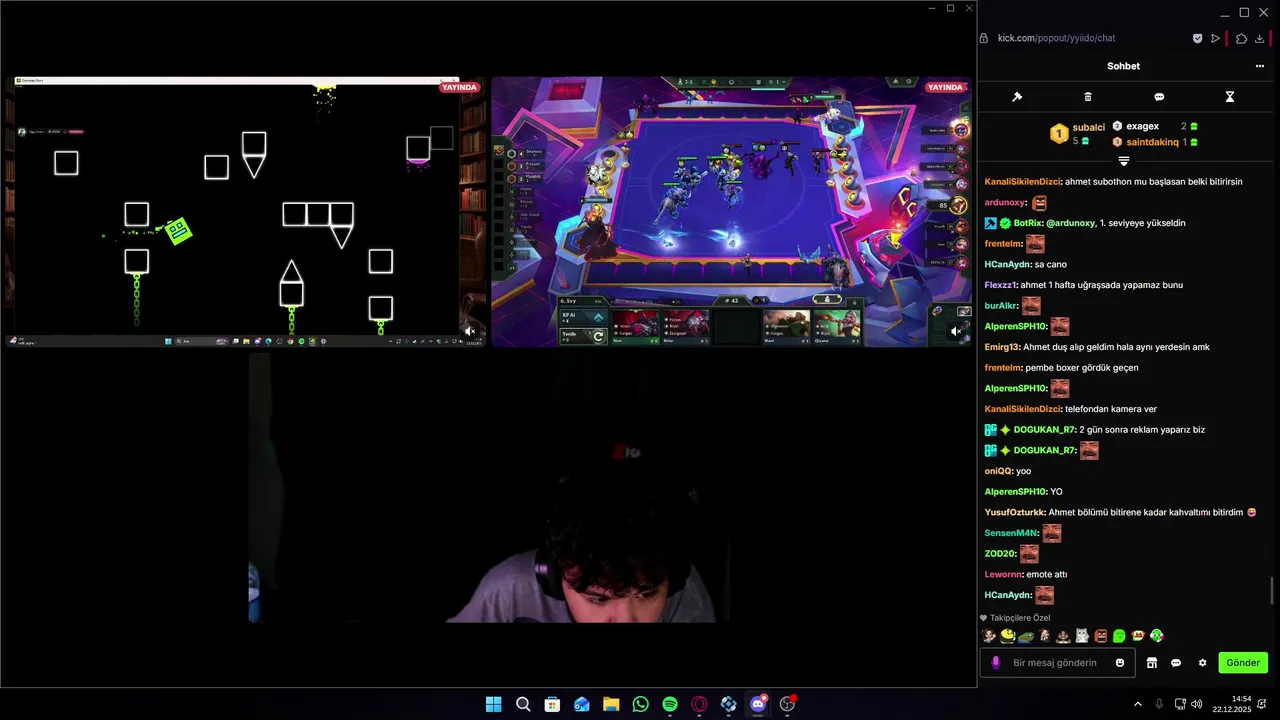
Task: Open Windows taskbar search
Action: [x=523, y=704]
